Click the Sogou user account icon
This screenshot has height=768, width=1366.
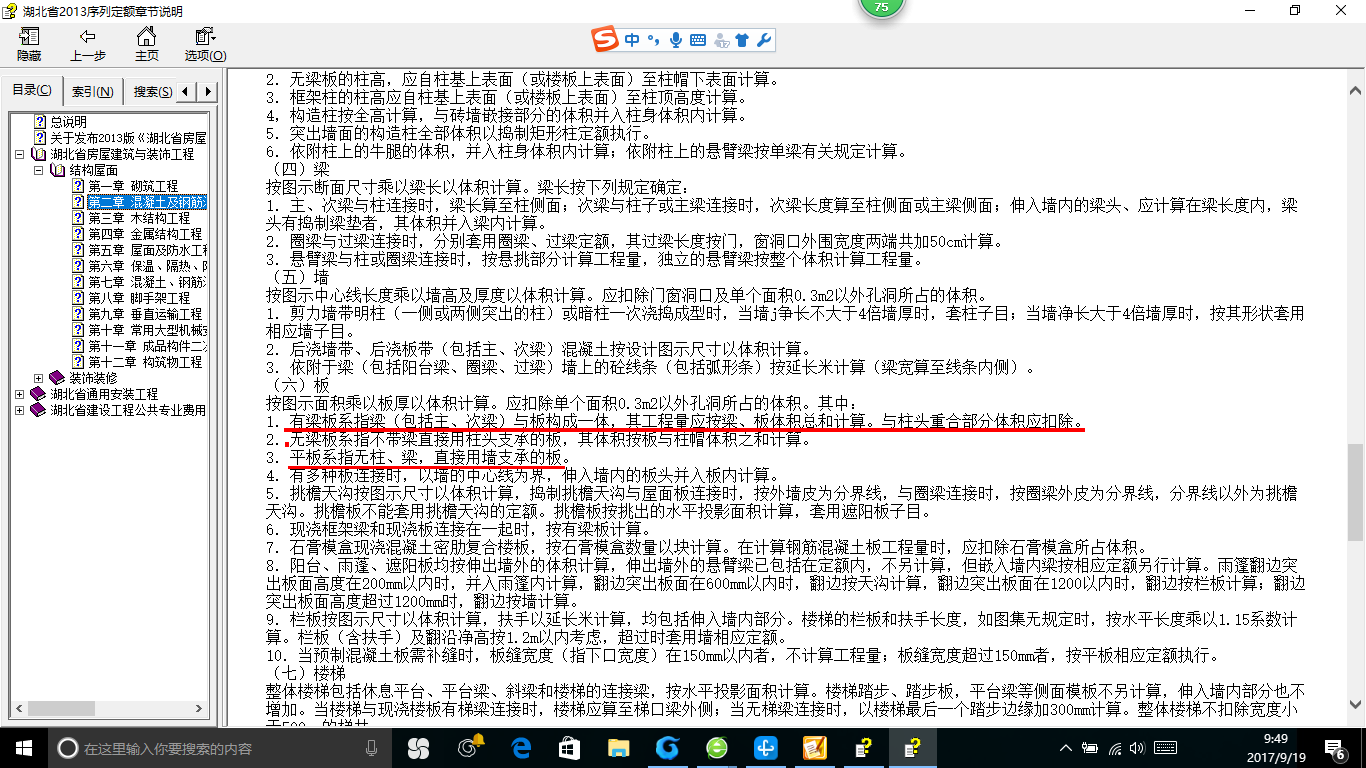pyautogui.click(x=721, y=41)
